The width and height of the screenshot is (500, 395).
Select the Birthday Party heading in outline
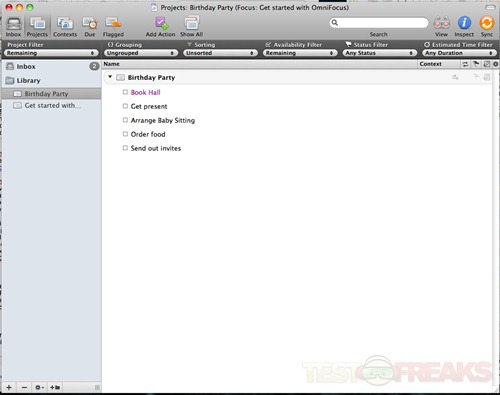coord(151,78)
